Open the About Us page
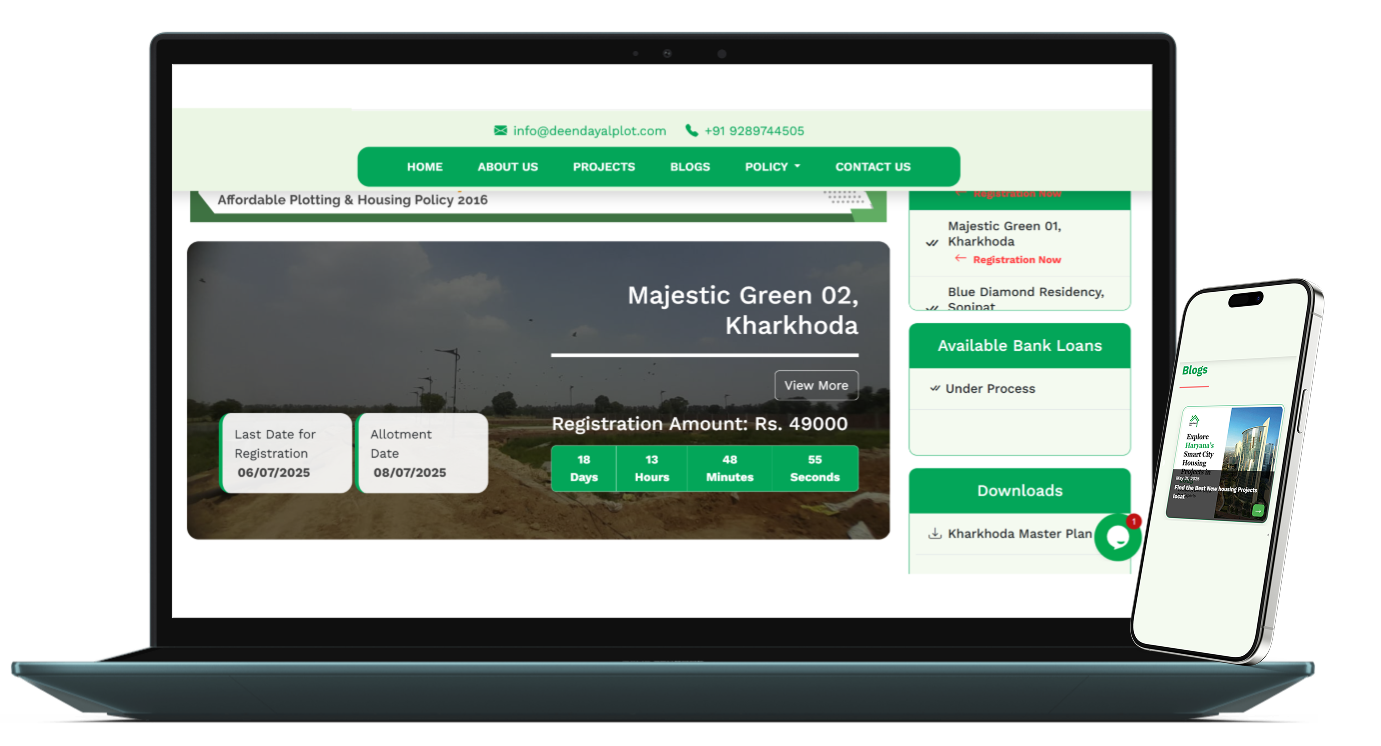This screenshot has height=746, width=1381. 507,167
